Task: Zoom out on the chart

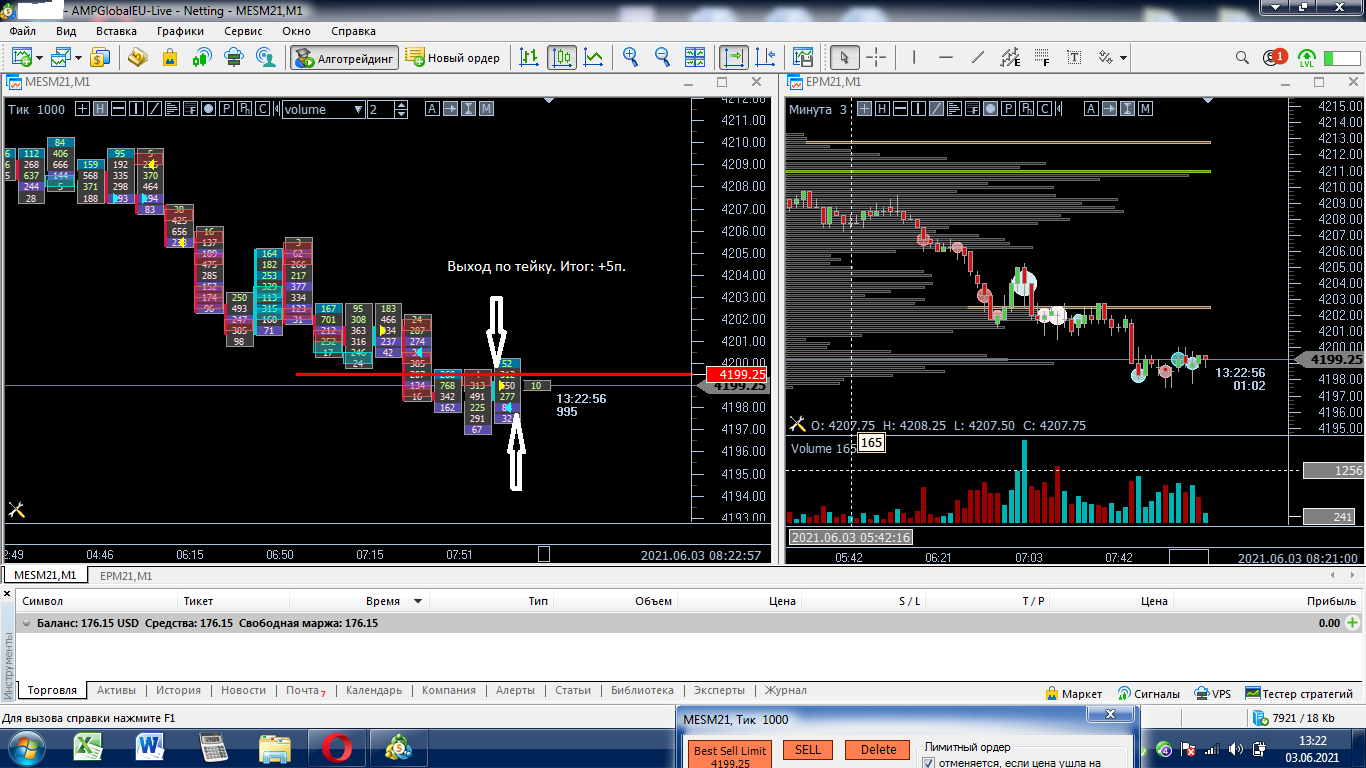Action: click(x=662, y=57)
